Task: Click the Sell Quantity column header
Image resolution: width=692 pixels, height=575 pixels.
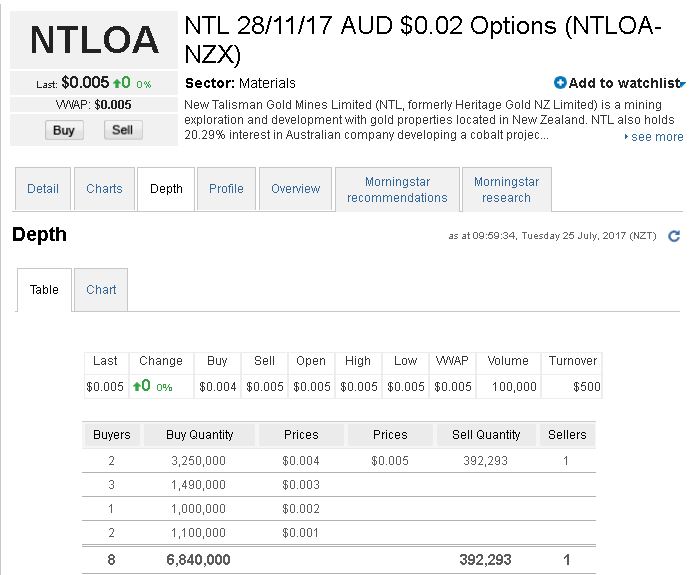Action: [486, 435]
